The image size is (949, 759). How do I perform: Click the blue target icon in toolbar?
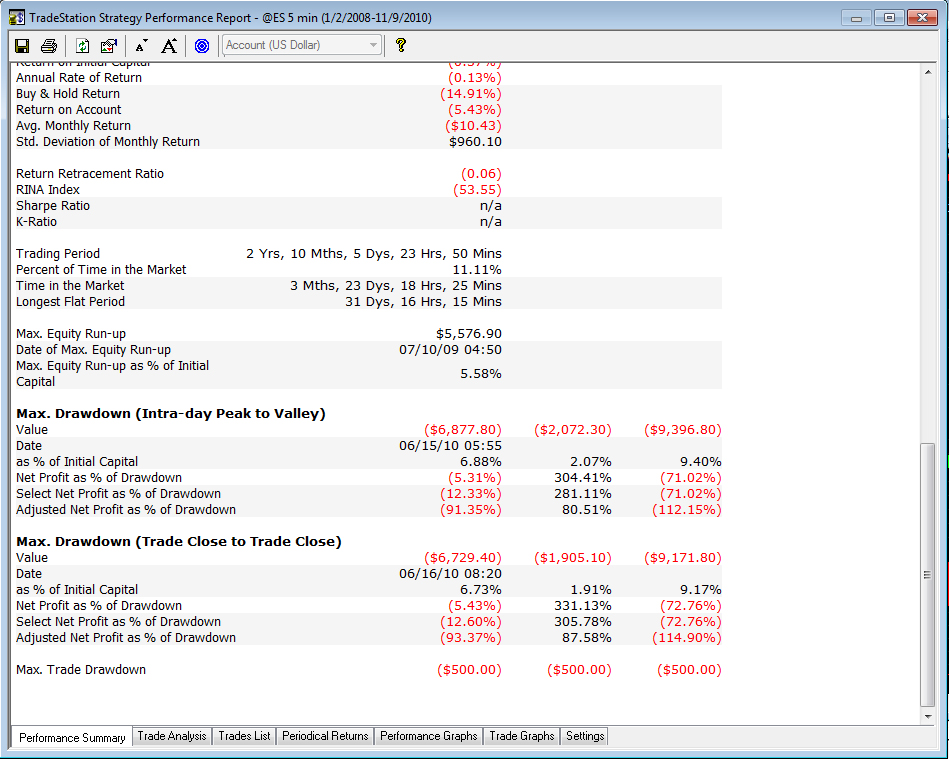(x=202, y=45)
